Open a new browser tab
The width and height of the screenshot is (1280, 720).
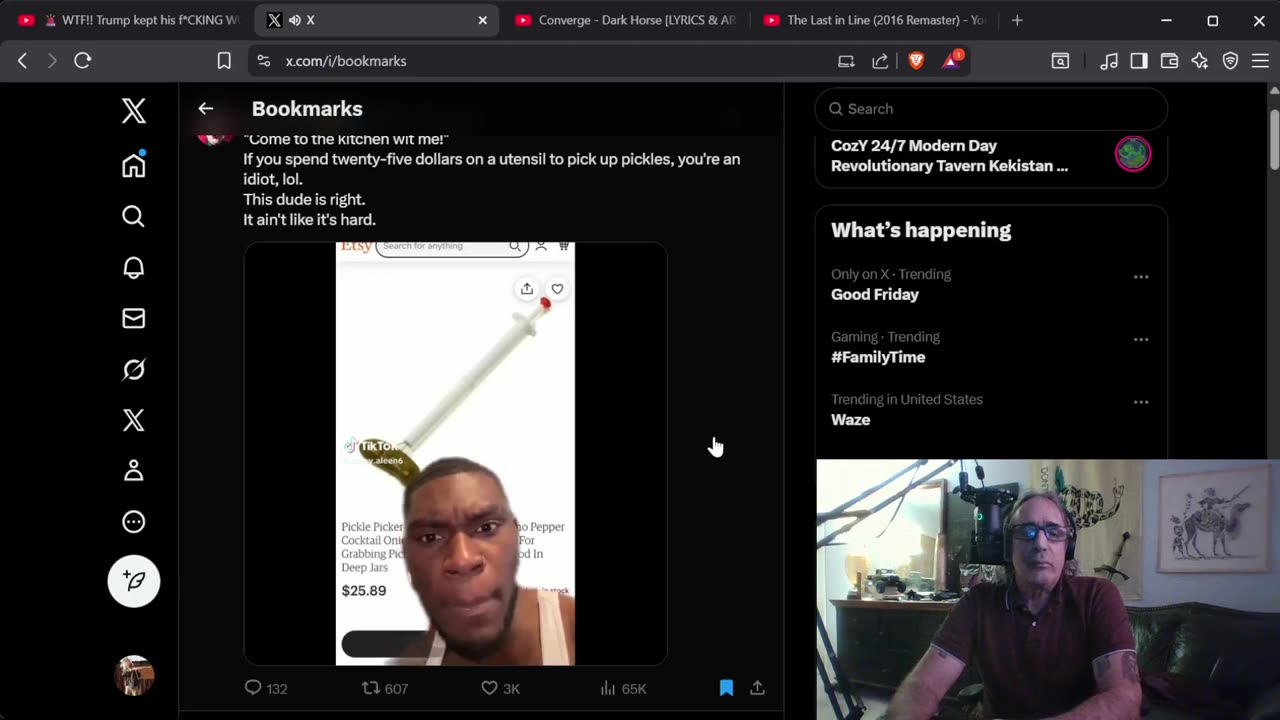1017,20
